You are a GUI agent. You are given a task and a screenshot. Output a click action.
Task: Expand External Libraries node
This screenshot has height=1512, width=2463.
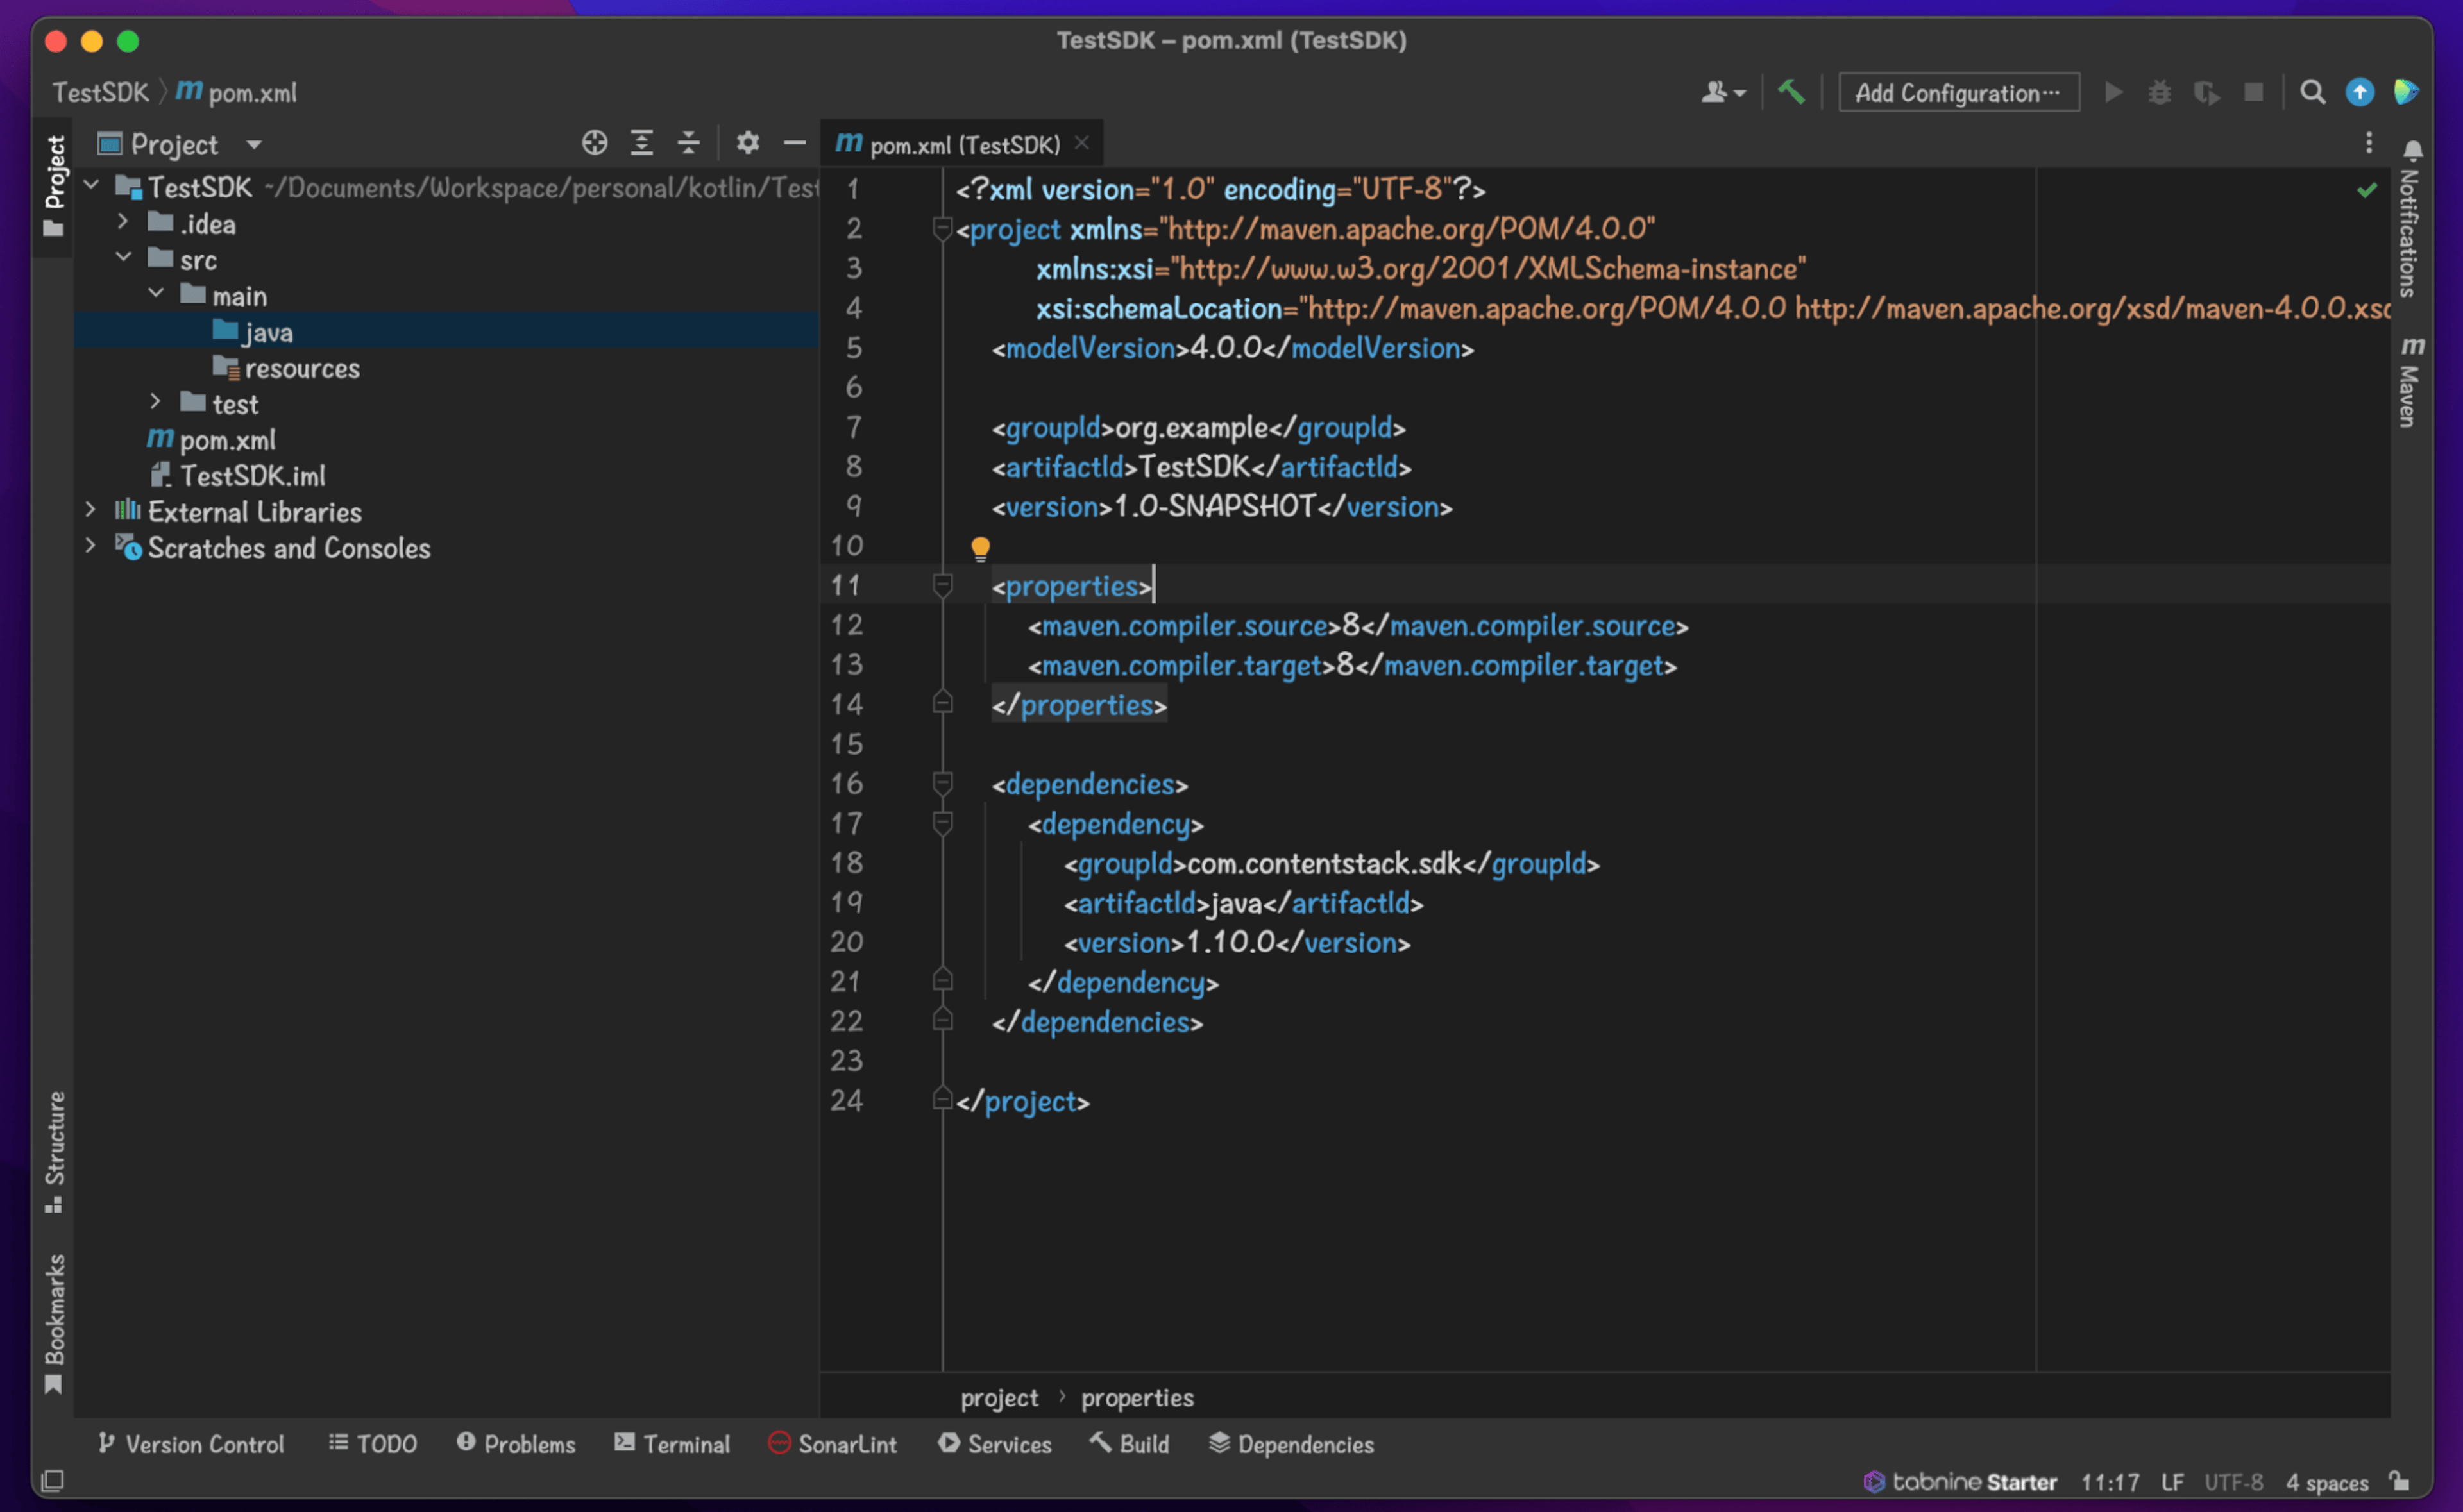[x=90, y=510]
